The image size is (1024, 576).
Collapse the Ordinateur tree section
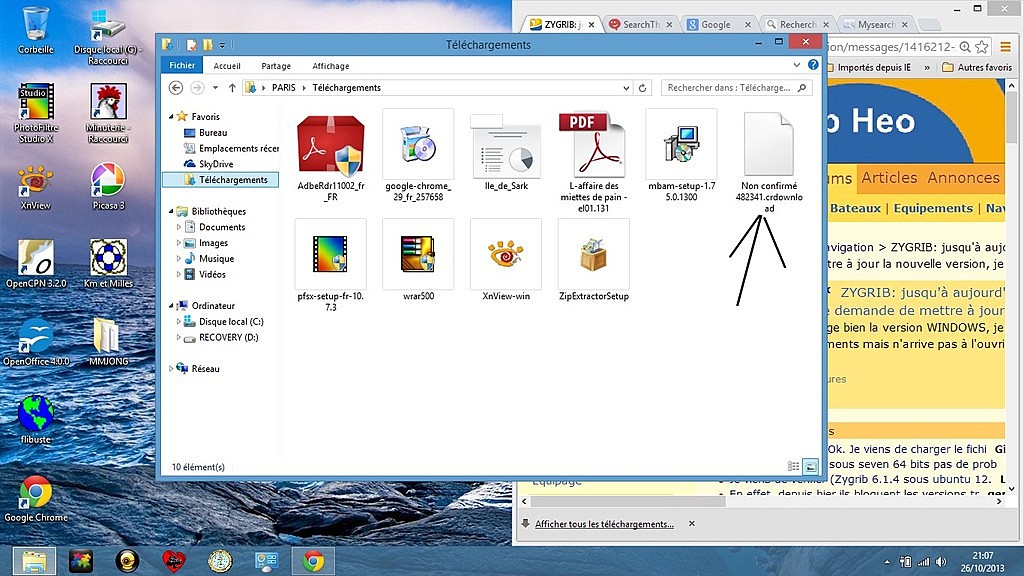171,305
